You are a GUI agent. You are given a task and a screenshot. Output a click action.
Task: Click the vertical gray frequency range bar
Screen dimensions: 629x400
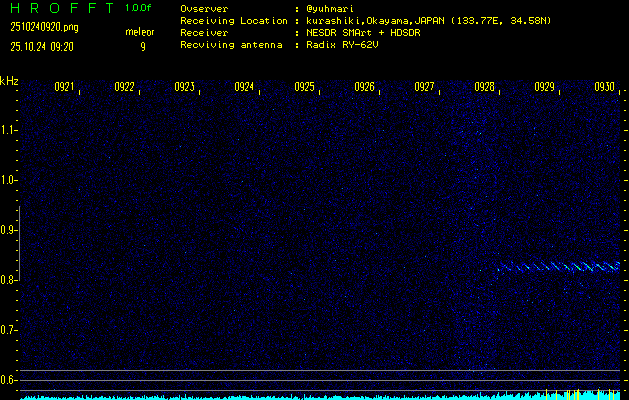[x=20, y=243]
